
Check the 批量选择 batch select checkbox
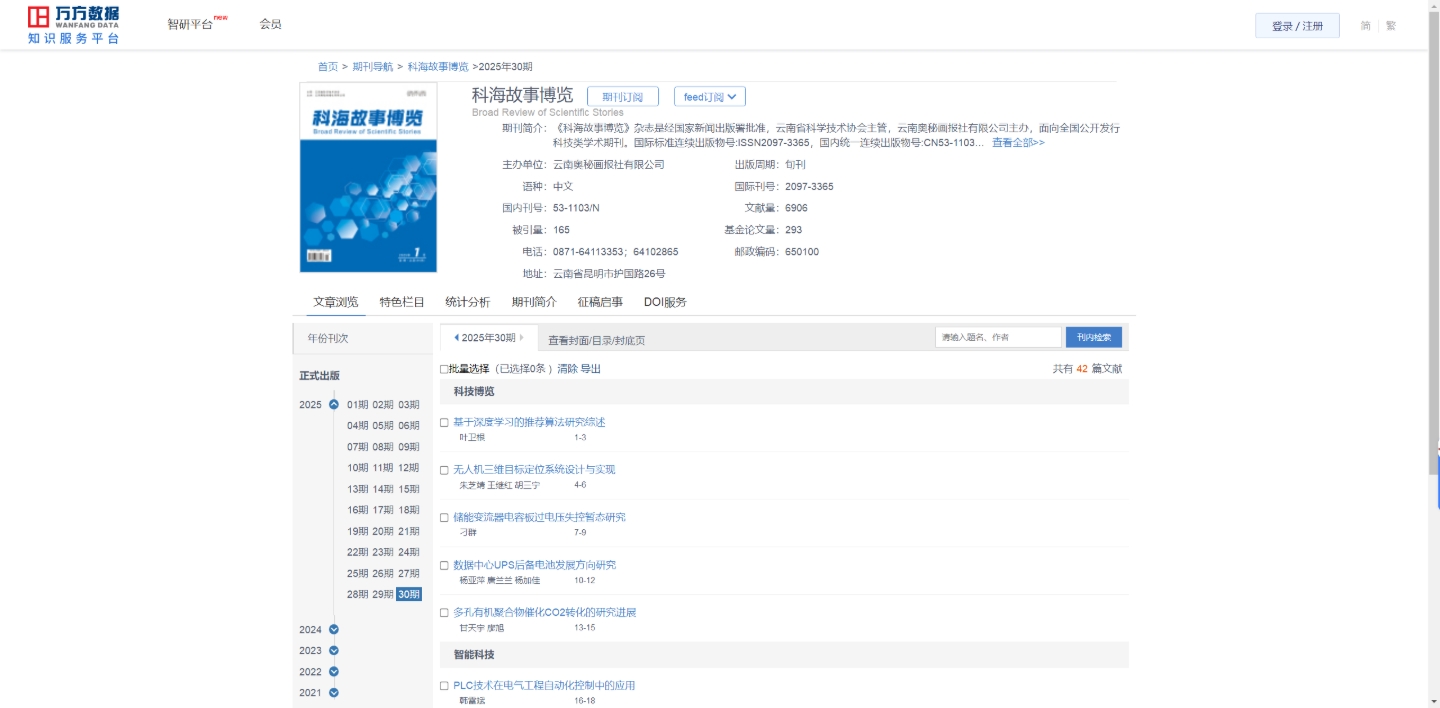point(444,369)
